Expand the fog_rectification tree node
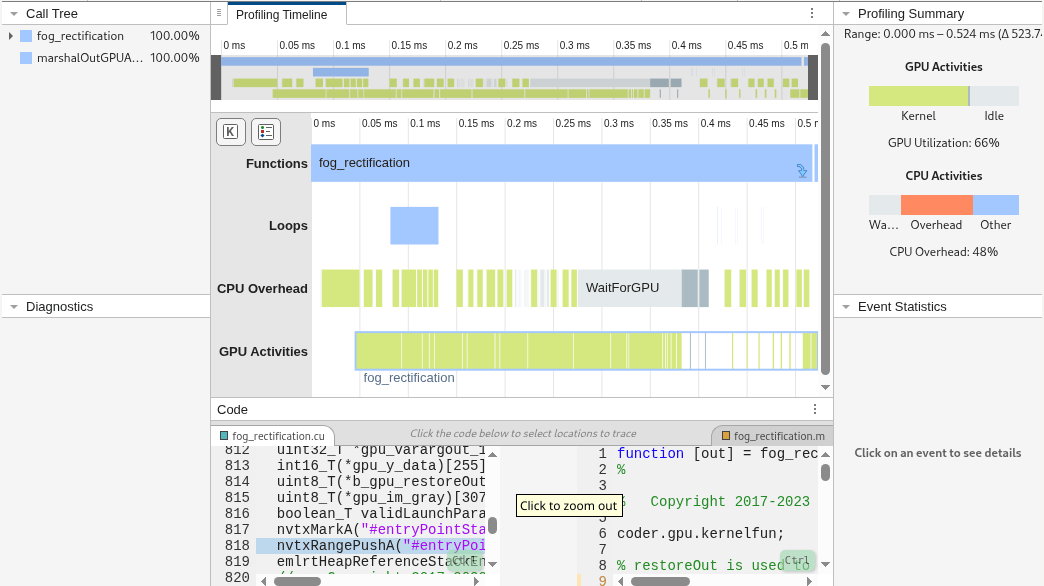Screen dimensions: 1044x586 coord(11,36)
